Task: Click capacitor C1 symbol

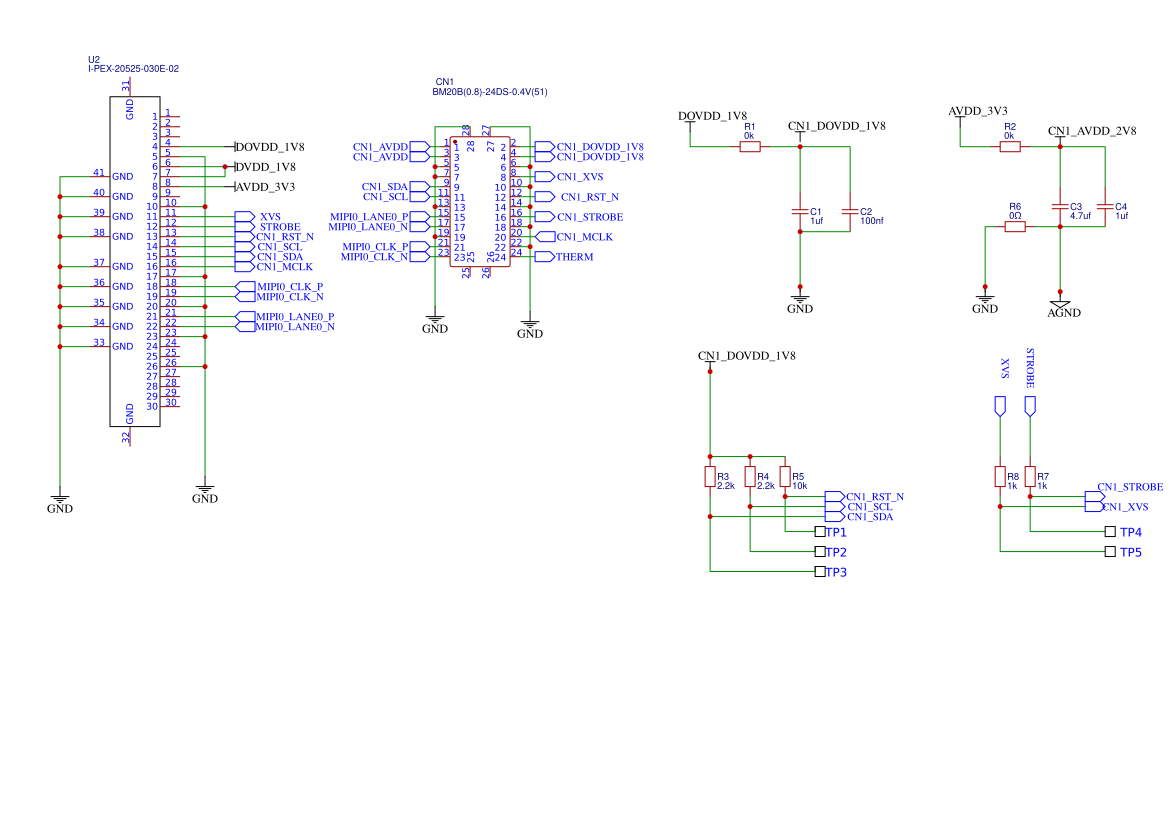Action: 799,211
